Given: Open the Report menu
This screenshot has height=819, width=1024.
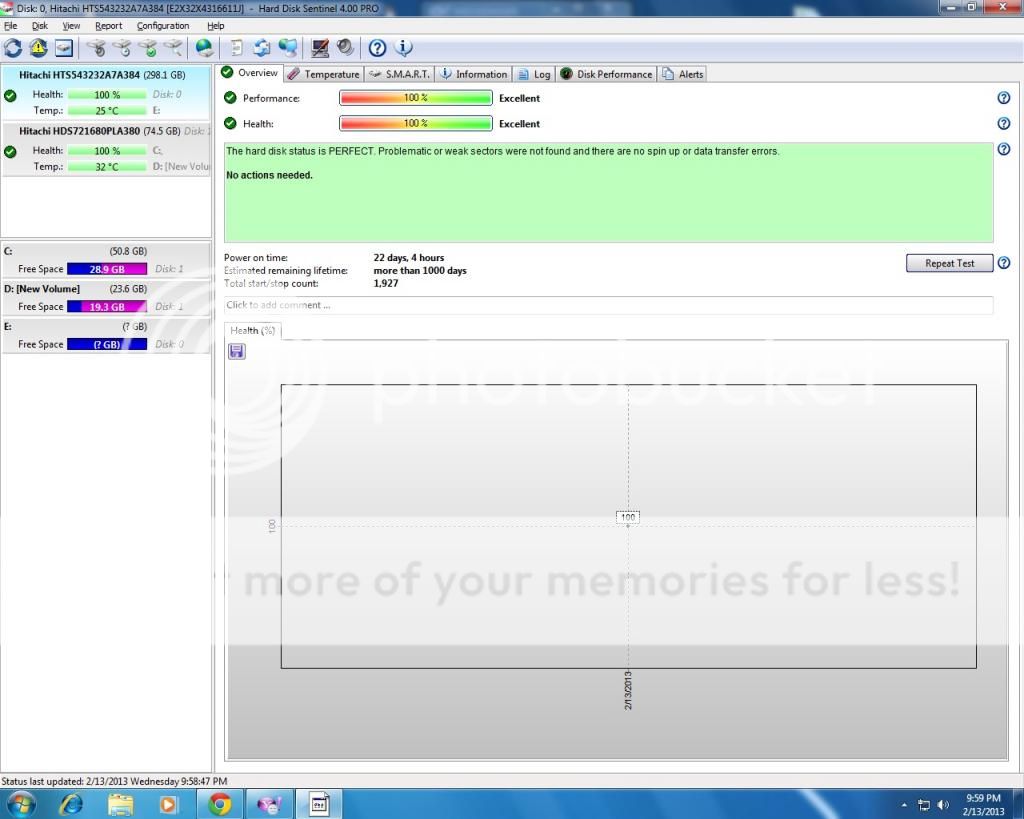Looking at the screenshot, I should click(x=108, y=26).
